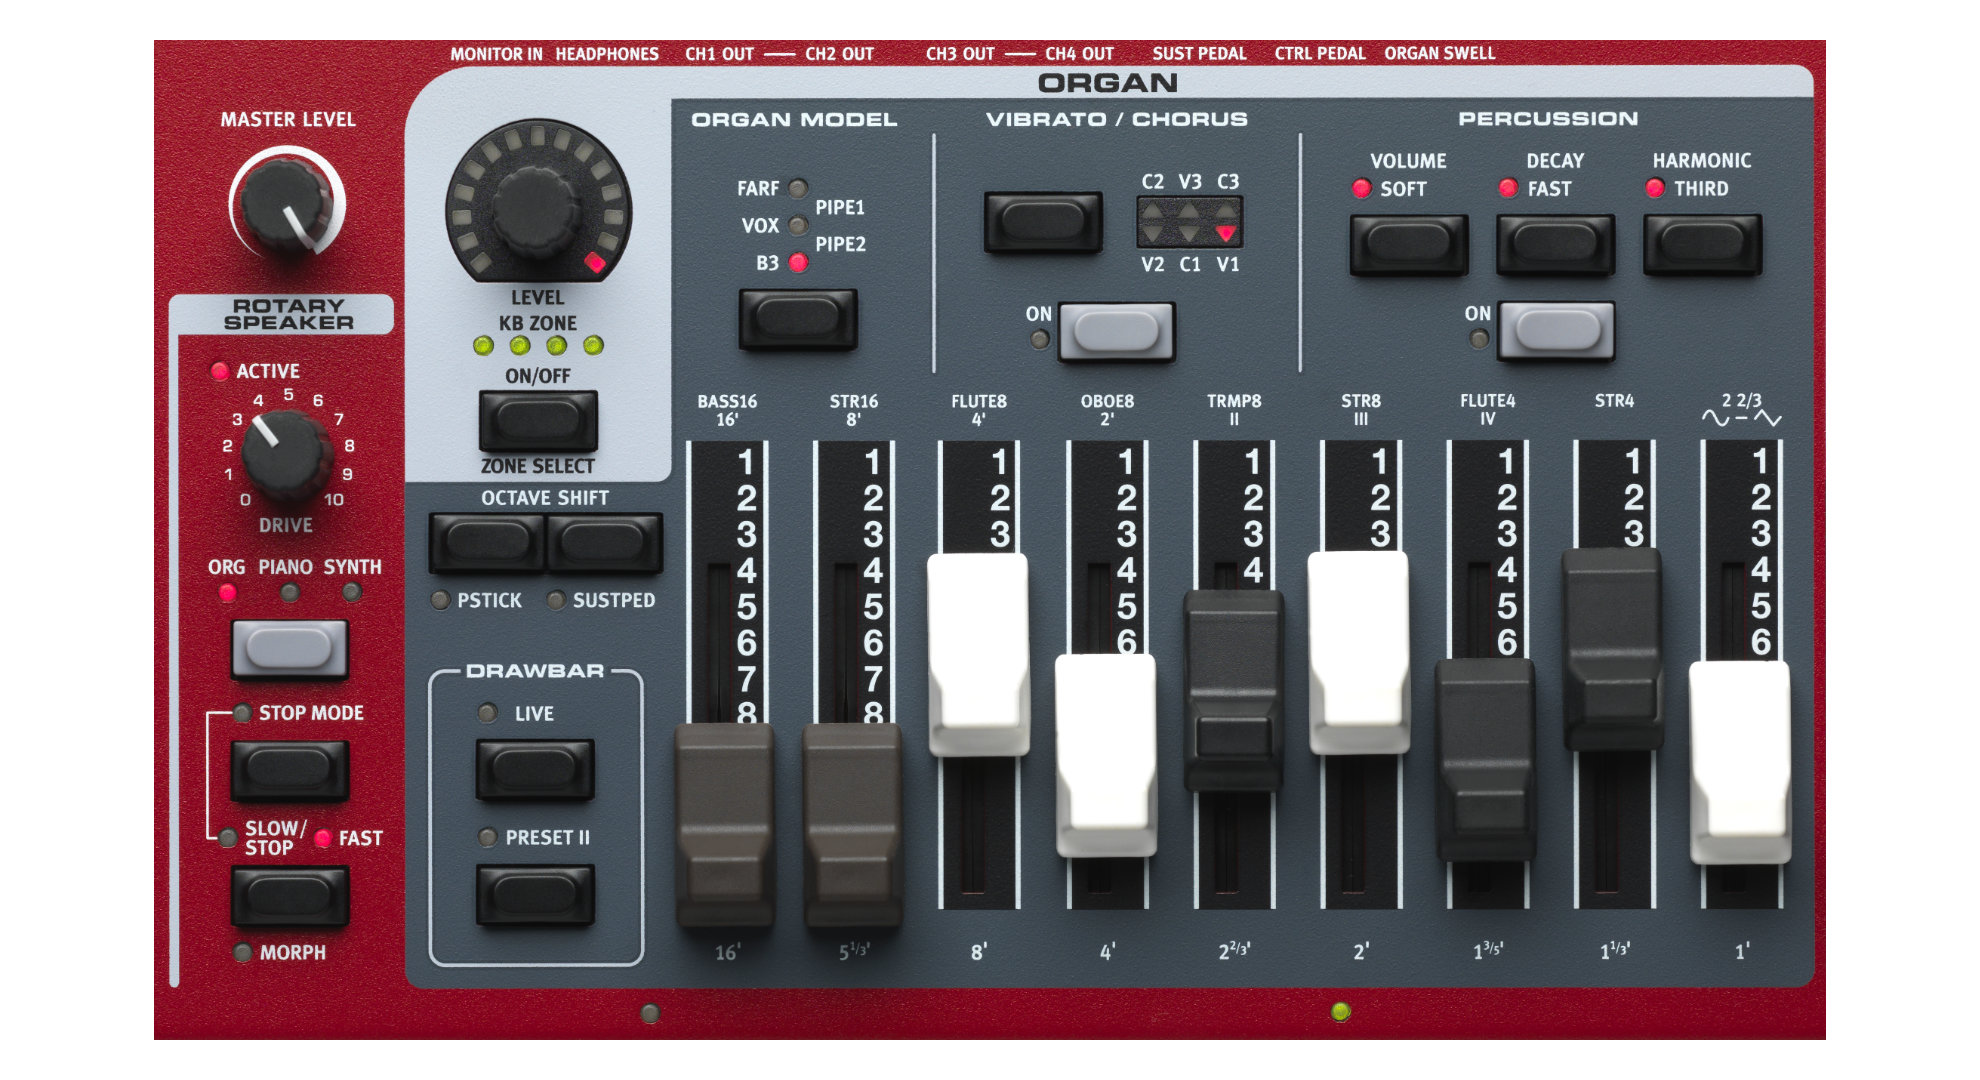1980x1080 pixels.
Task: Click the PIPE2 organ model label
Action: 840,245
